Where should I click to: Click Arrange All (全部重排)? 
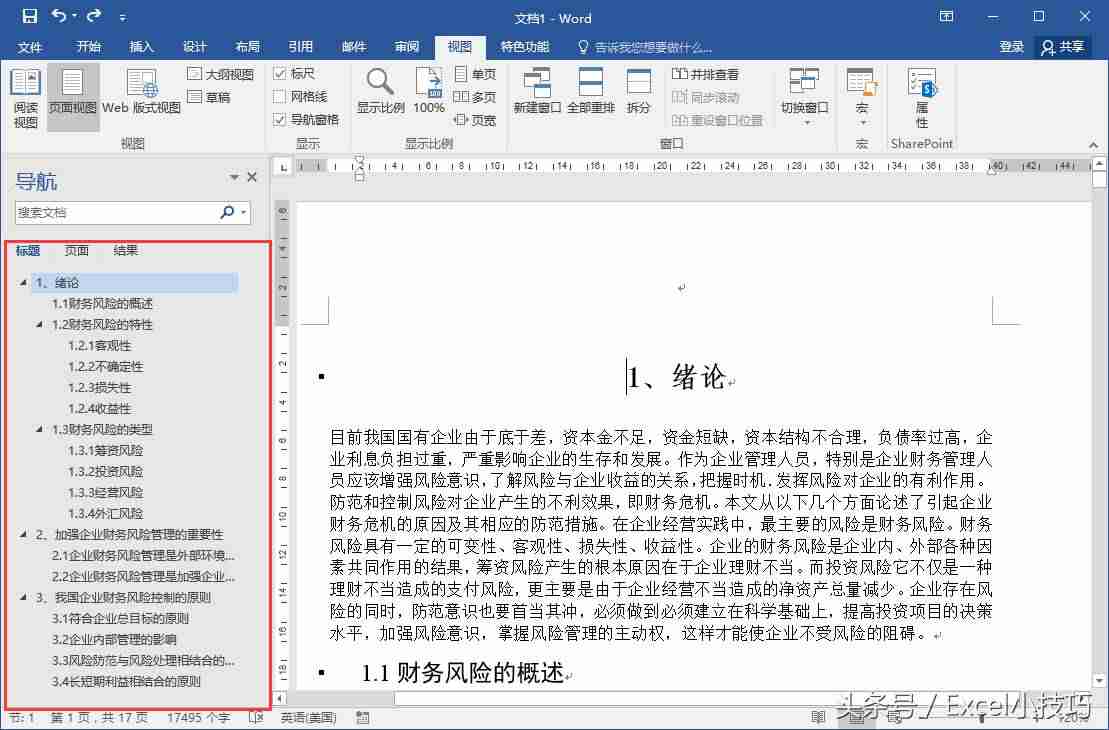point(591,91)
